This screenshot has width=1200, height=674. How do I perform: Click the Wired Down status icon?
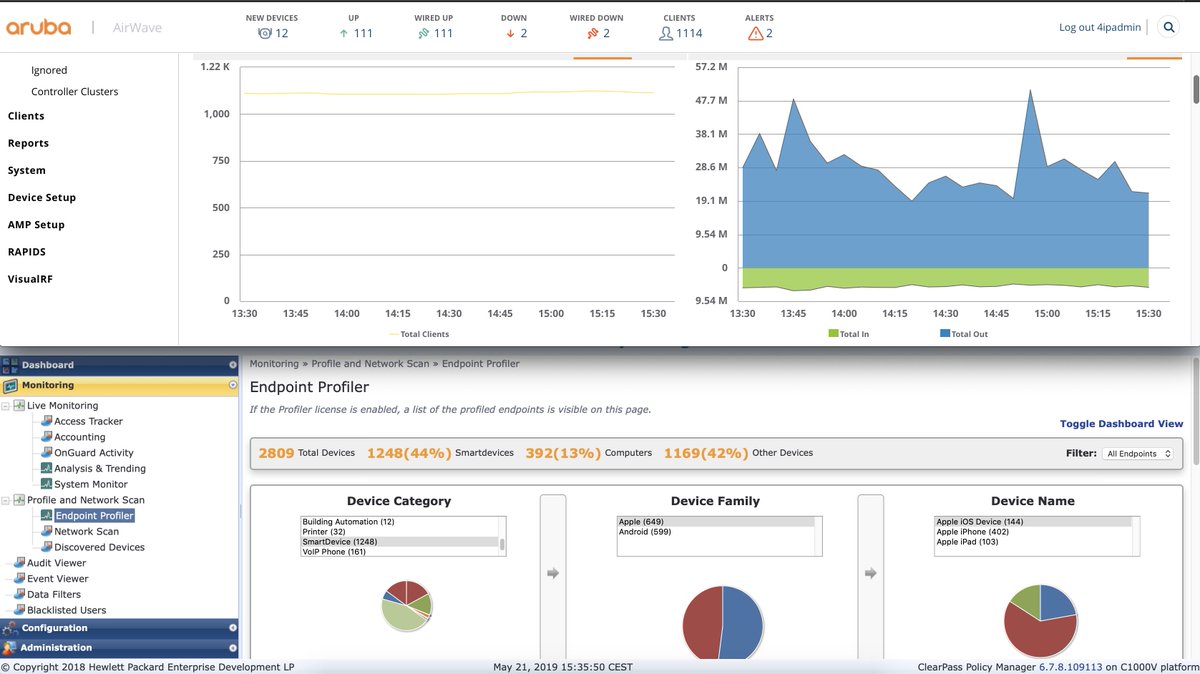pyautogui.click(x=593, y=33)
